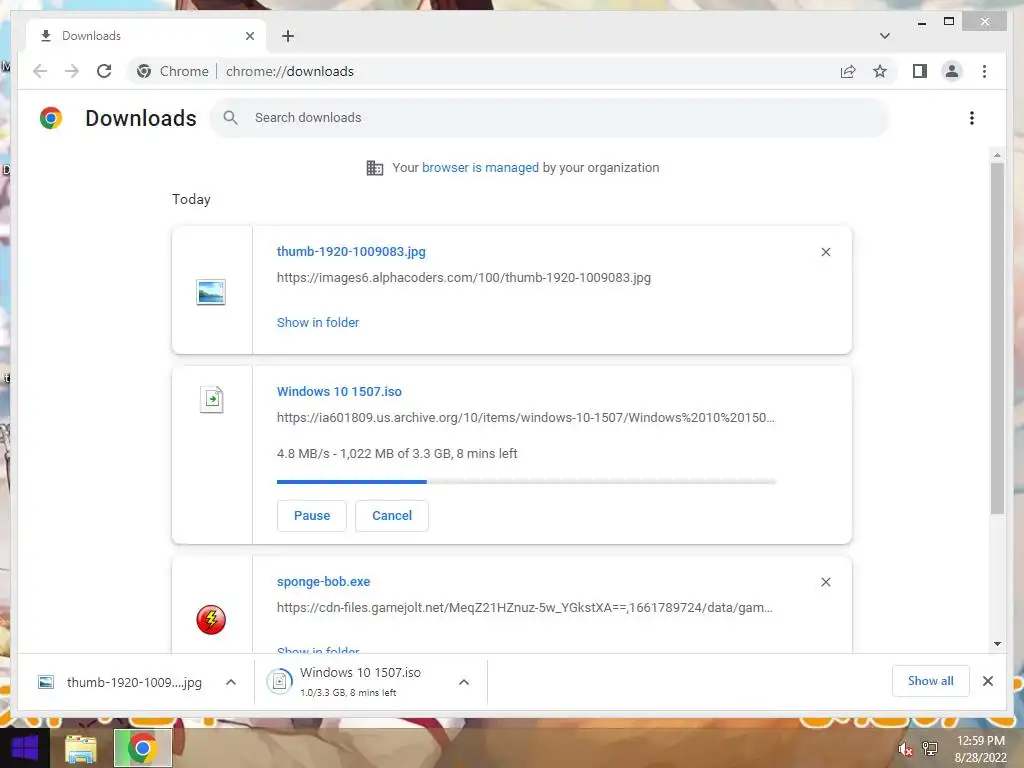This screenshot has width=1024, height=768.
Task: Open the taskbar clock showing 12:59 PM
Action: [980, 749]
